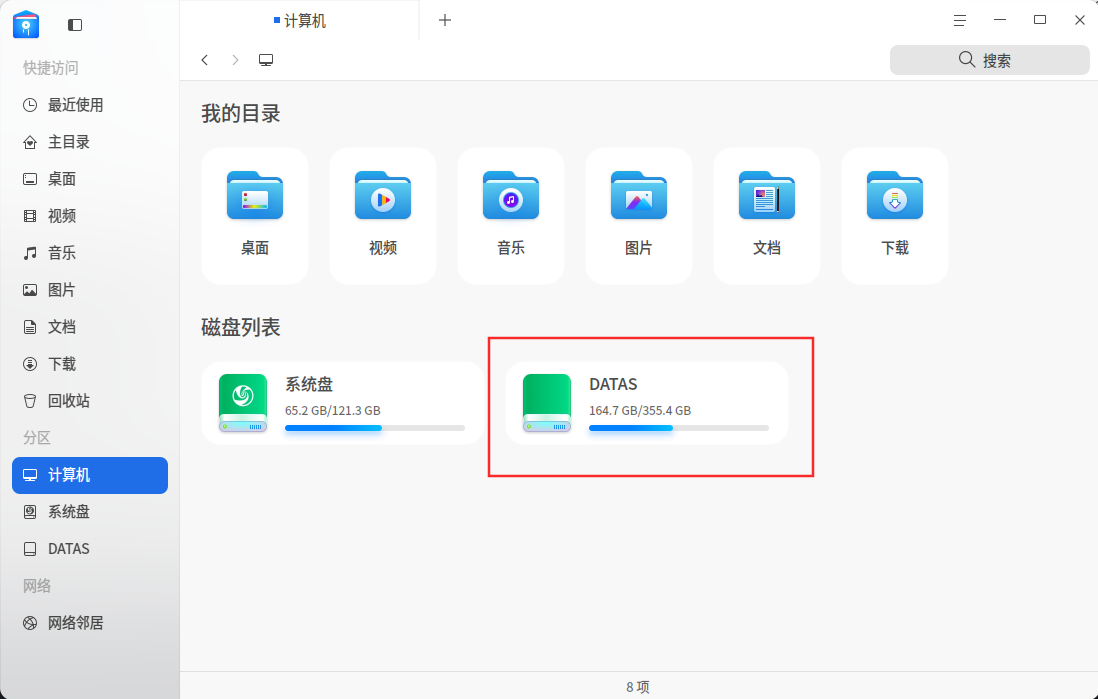1098x699 pixels.
Task: Click the 65.2 GB/121.3 GB usage text
Action: click(x=333, y=410)
